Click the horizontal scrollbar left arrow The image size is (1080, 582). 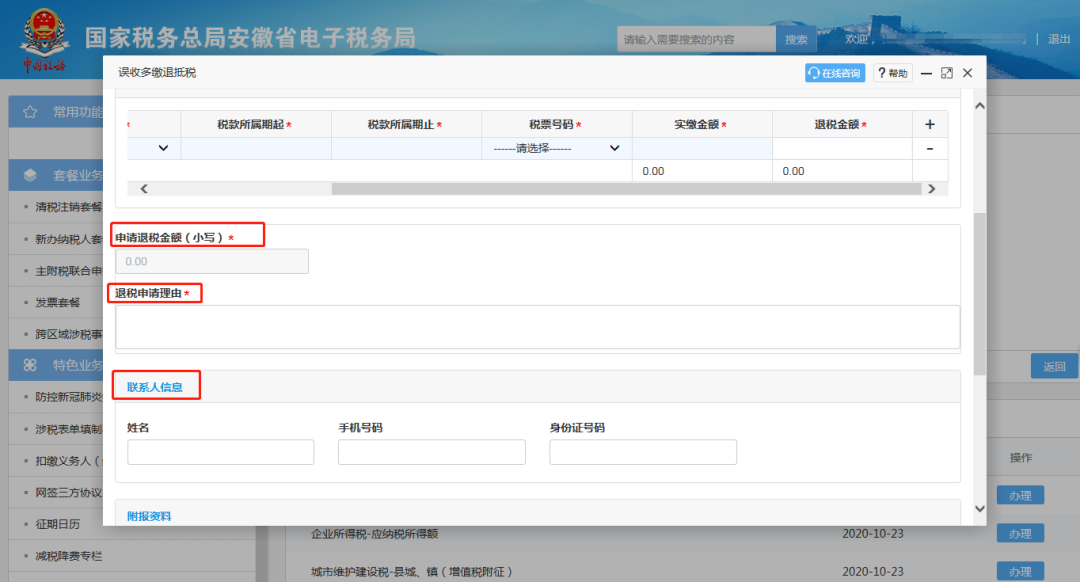pos(143,188)
